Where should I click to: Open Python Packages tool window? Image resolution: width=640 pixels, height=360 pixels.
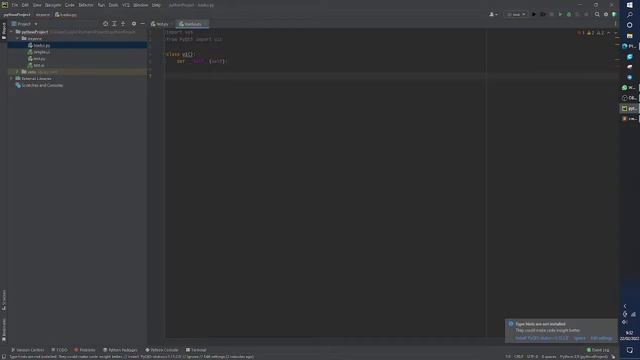[120, 350]
